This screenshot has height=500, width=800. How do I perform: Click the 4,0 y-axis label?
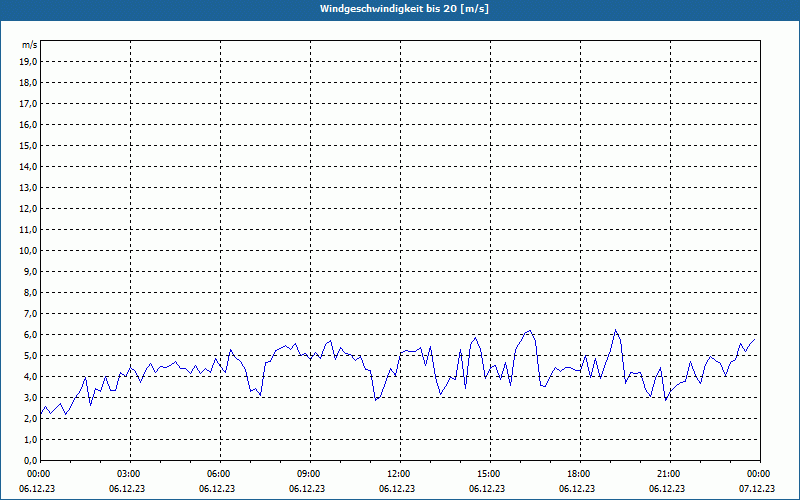tap(30, 377)
